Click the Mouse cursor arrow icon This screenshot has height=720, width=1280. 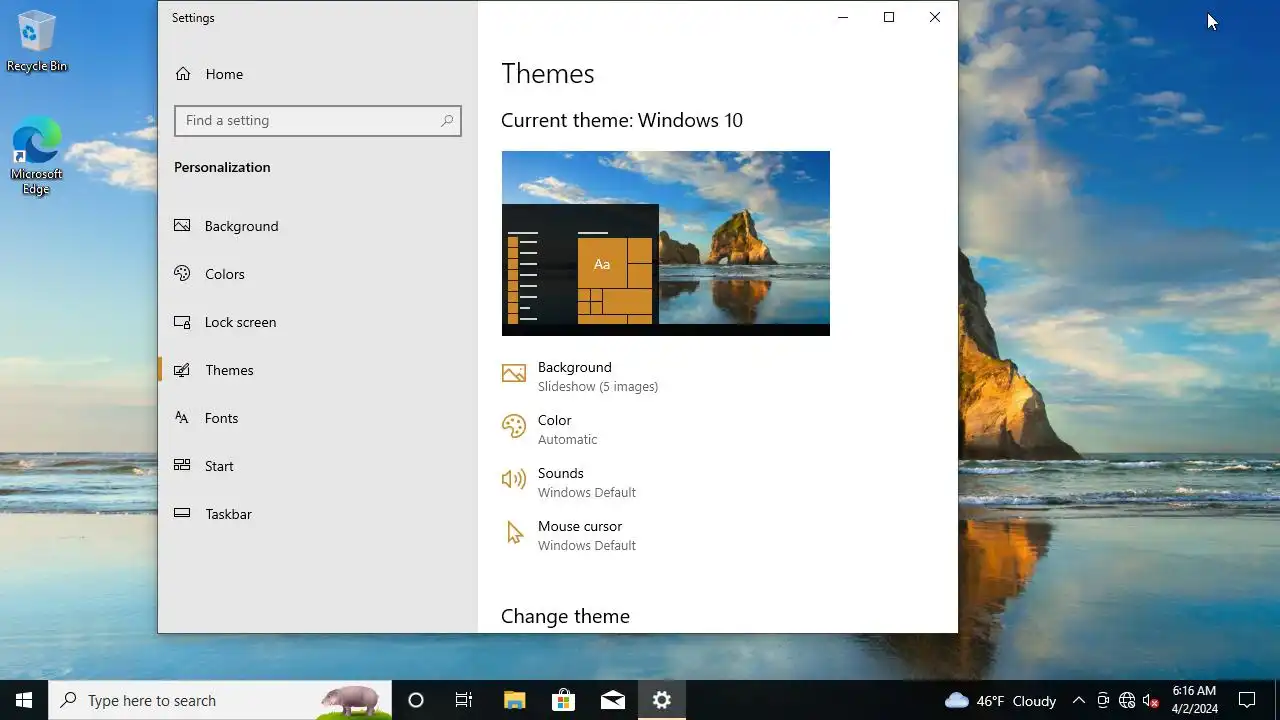514,533
